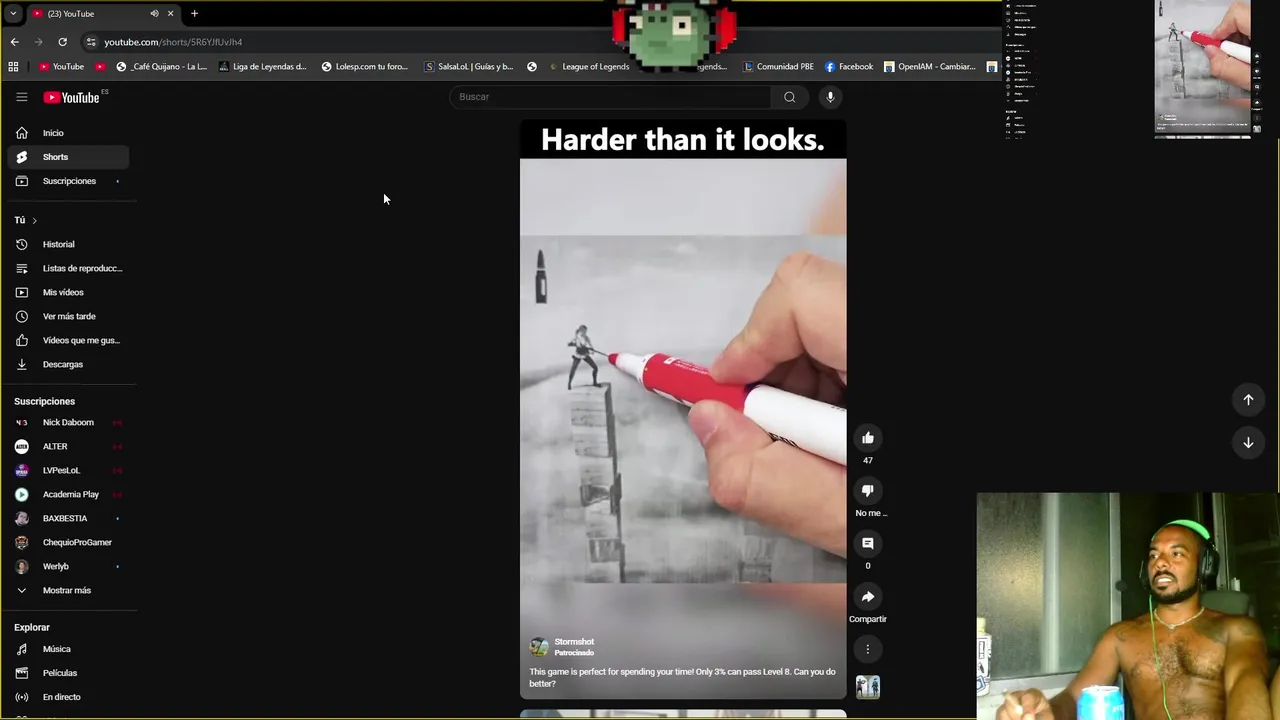Open Comunidad PBE bookmark
1280x720 pixels.
coord(778,67)
